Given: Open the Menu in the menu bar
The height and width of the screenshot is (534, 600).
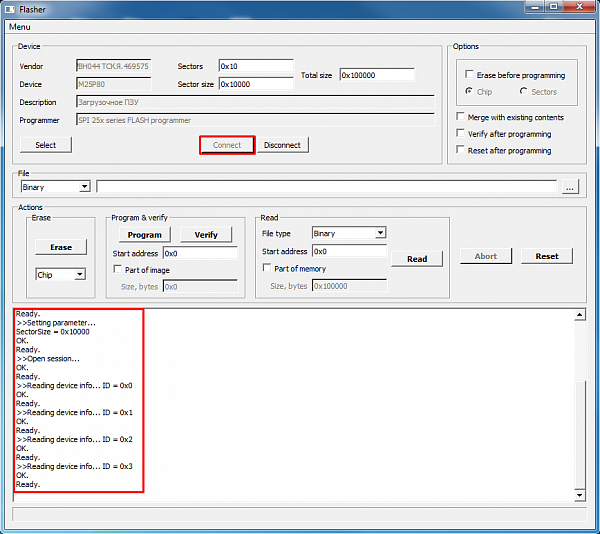Looking at the screenshot, I should tap(19, 26).
